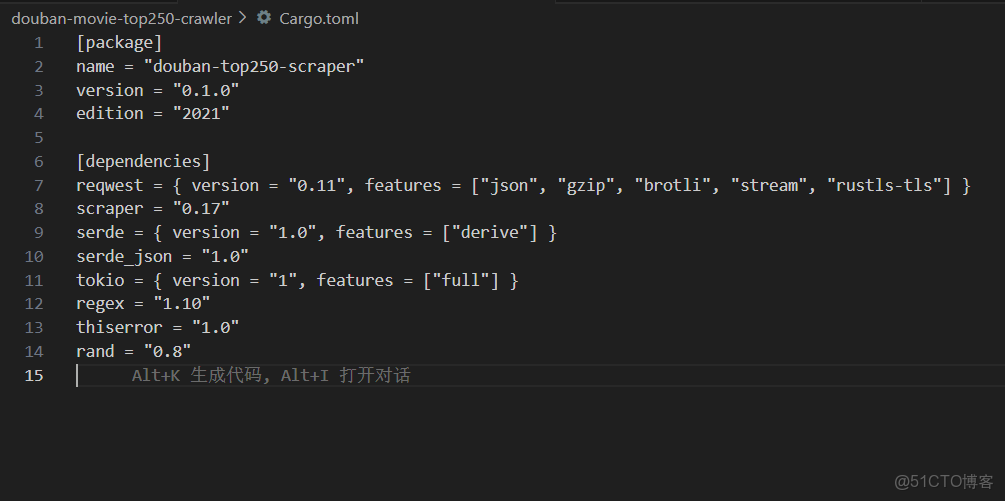The height and width of the screenshot is (501, 1005).
Task: Select the Cargo.toml breadcrumb label
Action: (x=319, y=18)
